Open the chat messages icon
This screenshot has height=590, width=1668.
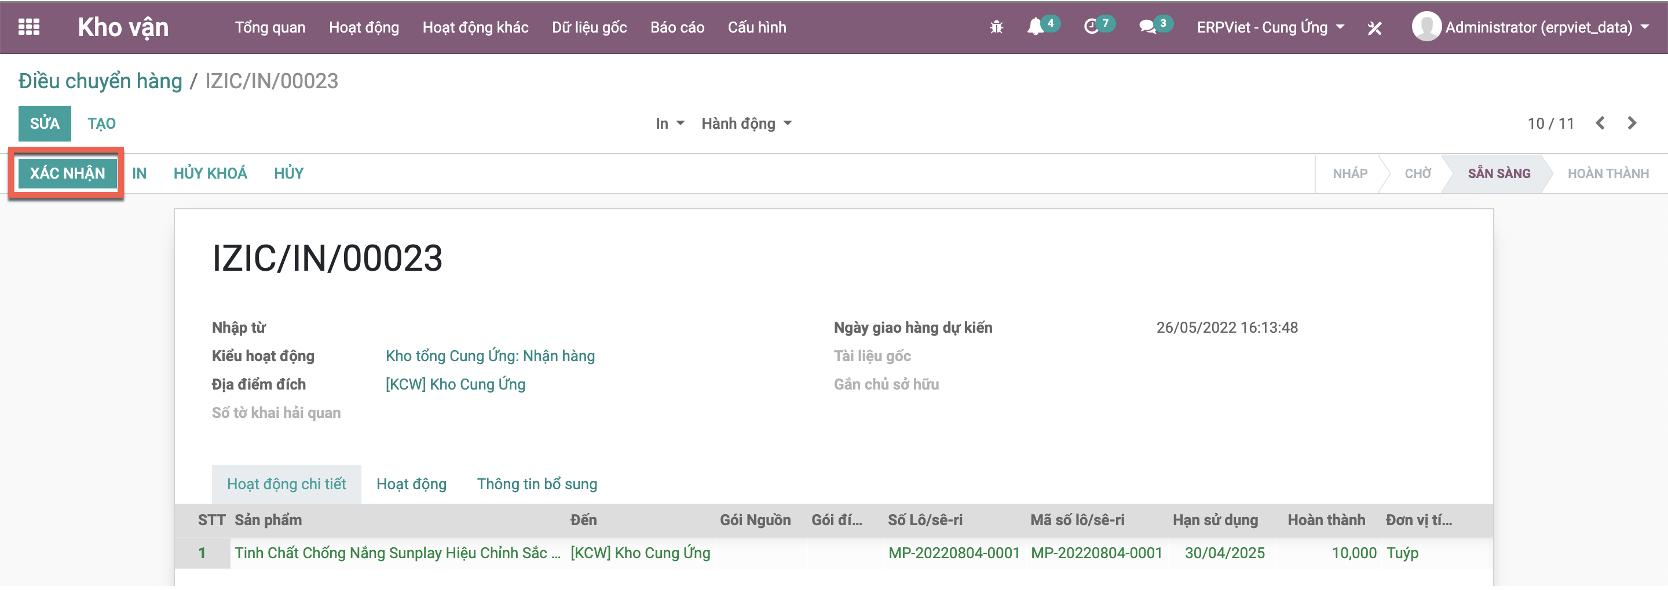click(1148, 27)
